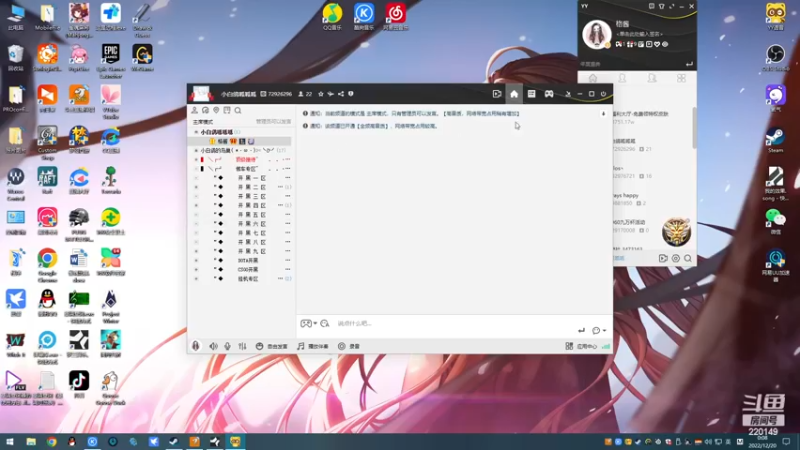Screen dimensions: 800x450
Task: Toggle the play accompaniment music button
Action: click(313, 346)
